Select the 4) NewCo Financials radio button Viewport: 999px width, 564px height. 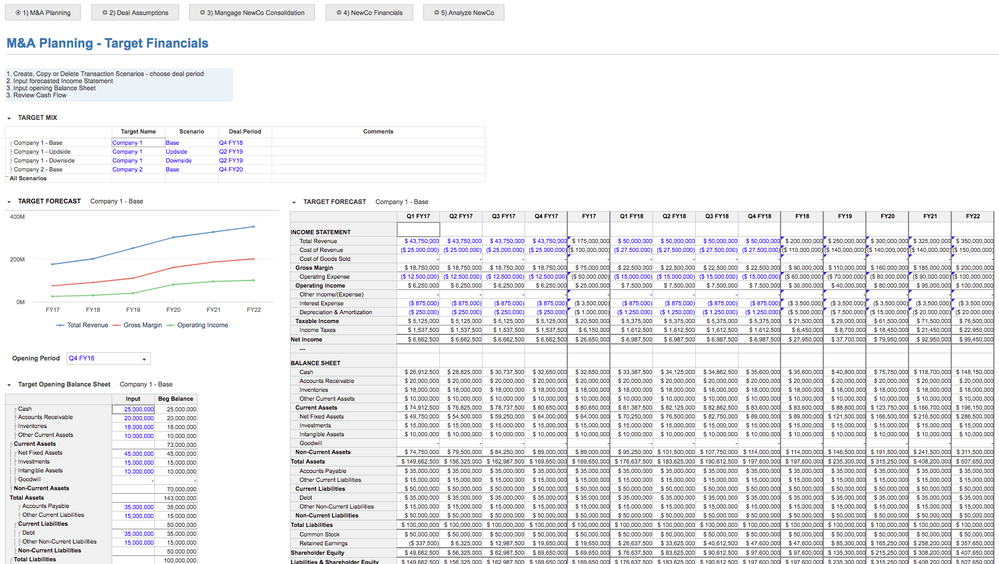click(371, 13)
